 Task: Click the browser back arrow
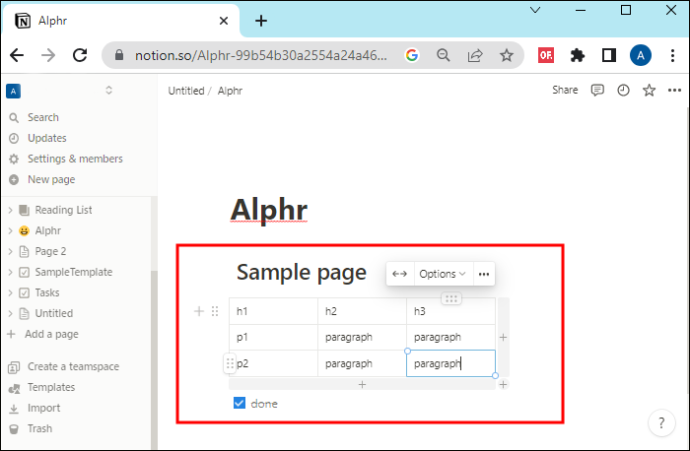(17, 55)
